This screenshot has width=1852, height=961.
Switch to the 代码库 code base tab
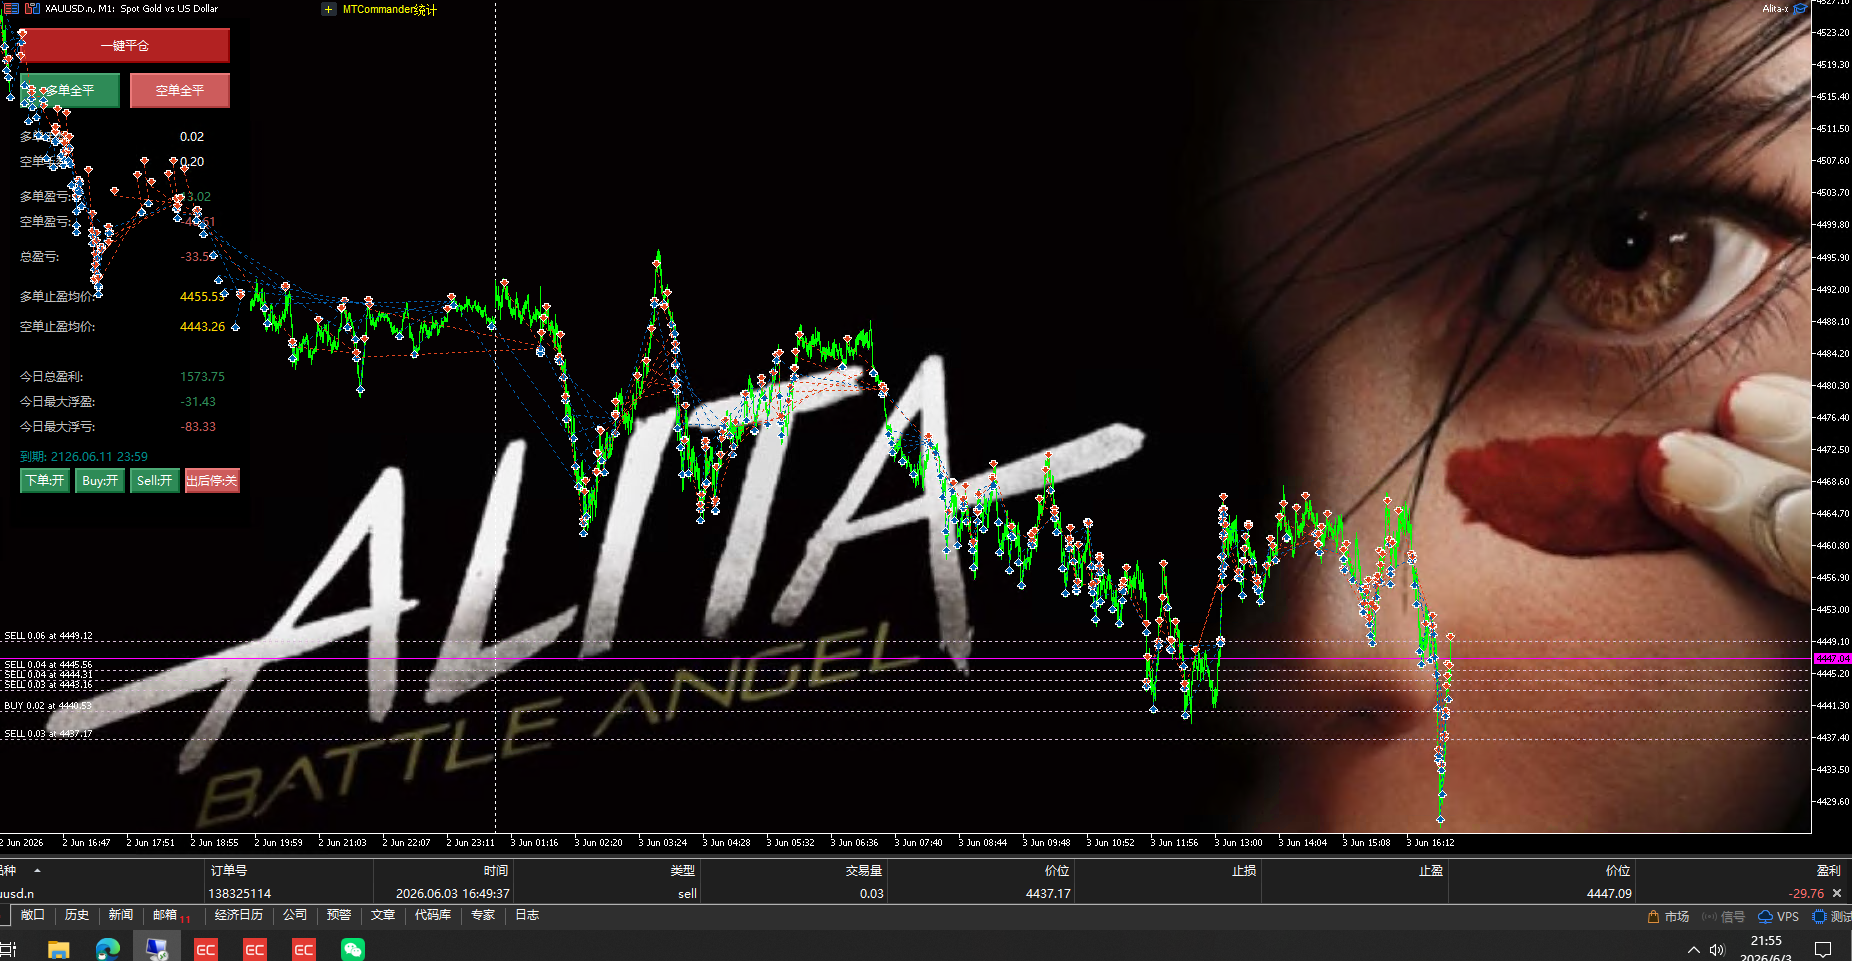click(432, 915)
